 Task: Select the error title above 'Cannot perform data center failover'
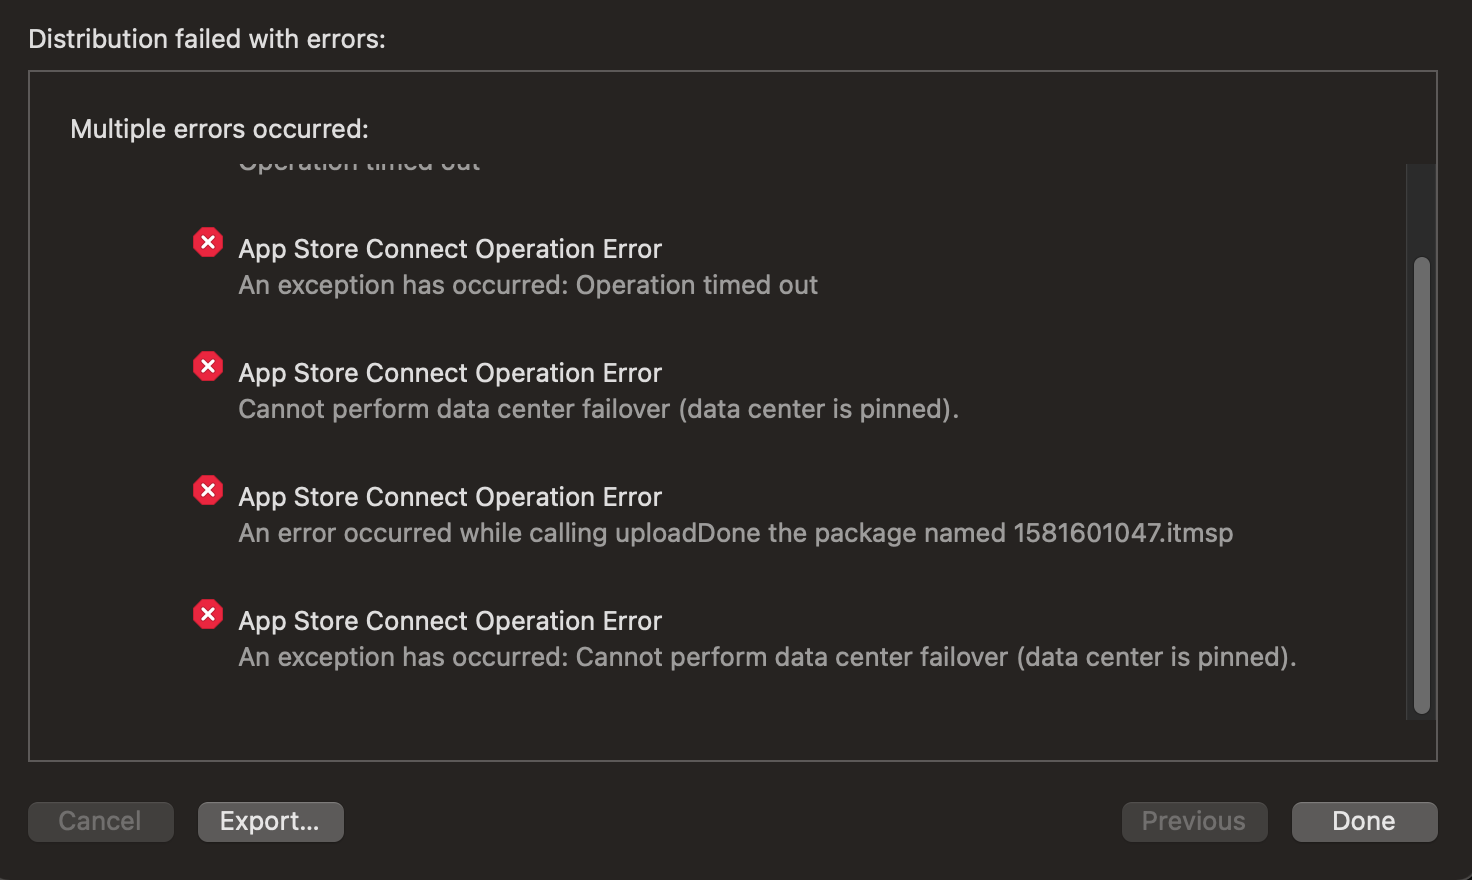(450, 373)
